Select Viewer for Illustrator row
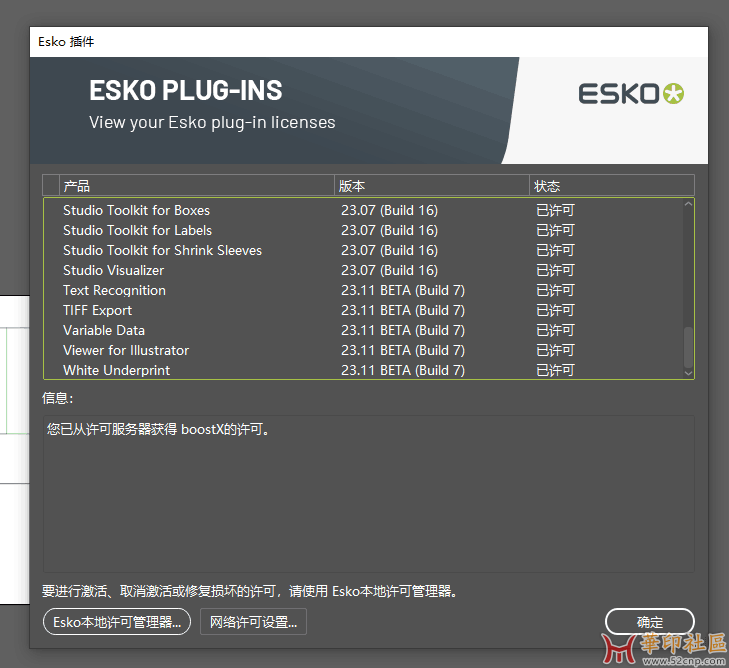 click(x=364, y=350)
